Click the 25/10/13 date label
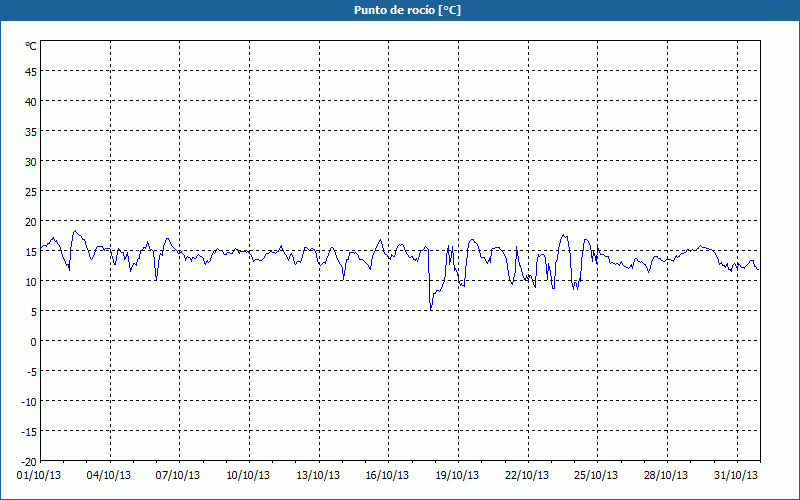800x500 pixels. pyautogui.click(x=596, y=476)
